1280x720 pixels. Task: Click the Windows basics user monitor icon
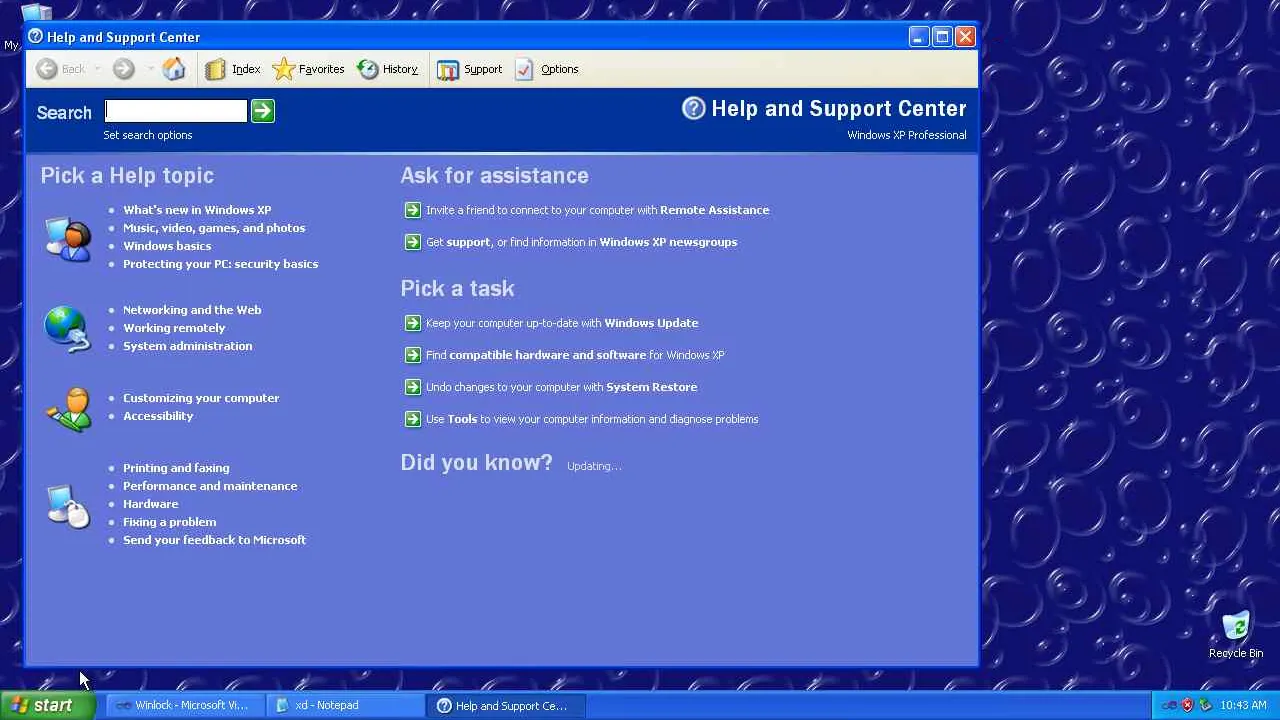point(68,238)
